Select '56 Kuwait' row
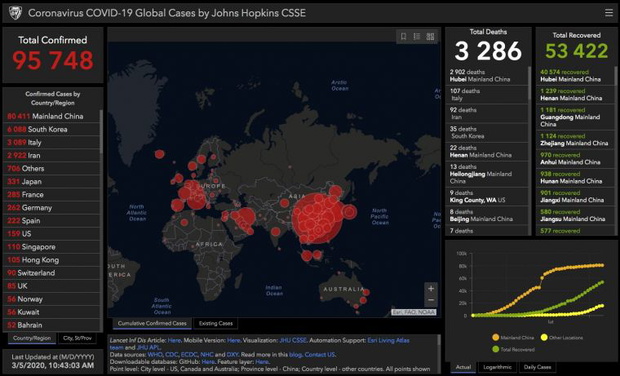Viewport: 620px width, 376px height. (x=51, y=312)
